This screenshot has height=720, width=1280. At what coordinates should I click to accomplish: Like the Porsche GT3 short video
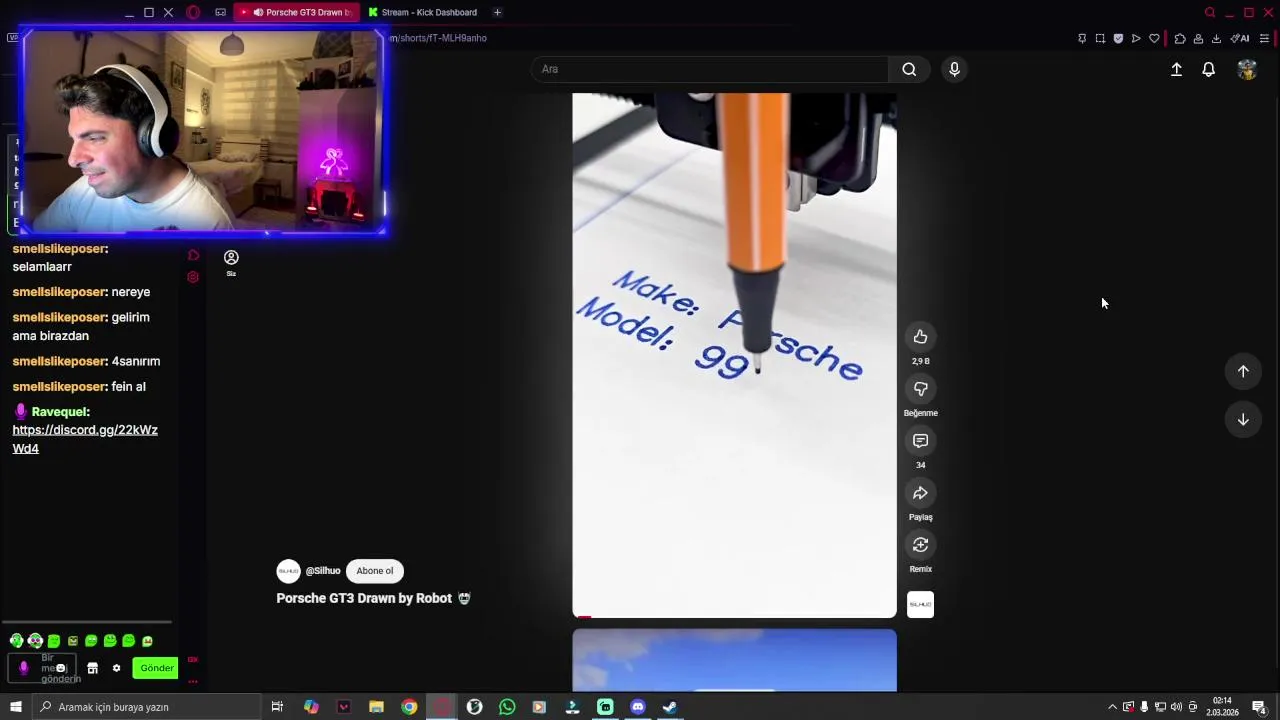click(x=920, y=337)
